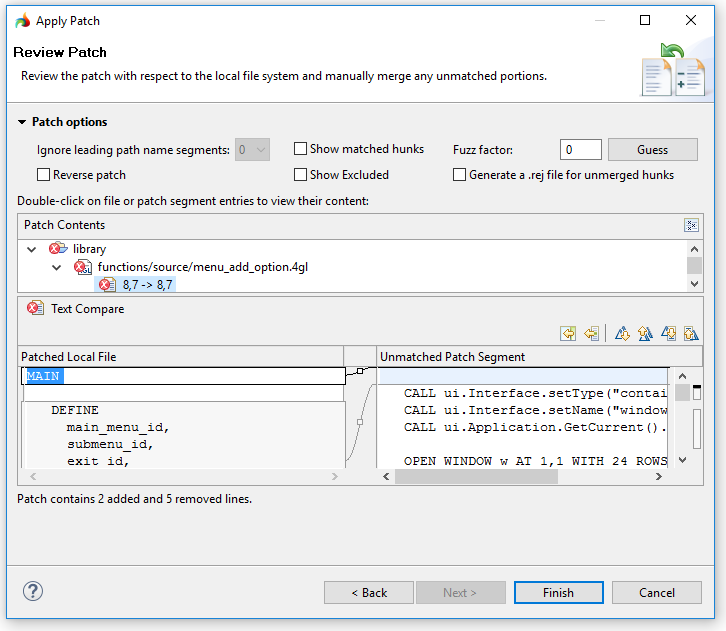Go to the next difference

tap(622, 333)
